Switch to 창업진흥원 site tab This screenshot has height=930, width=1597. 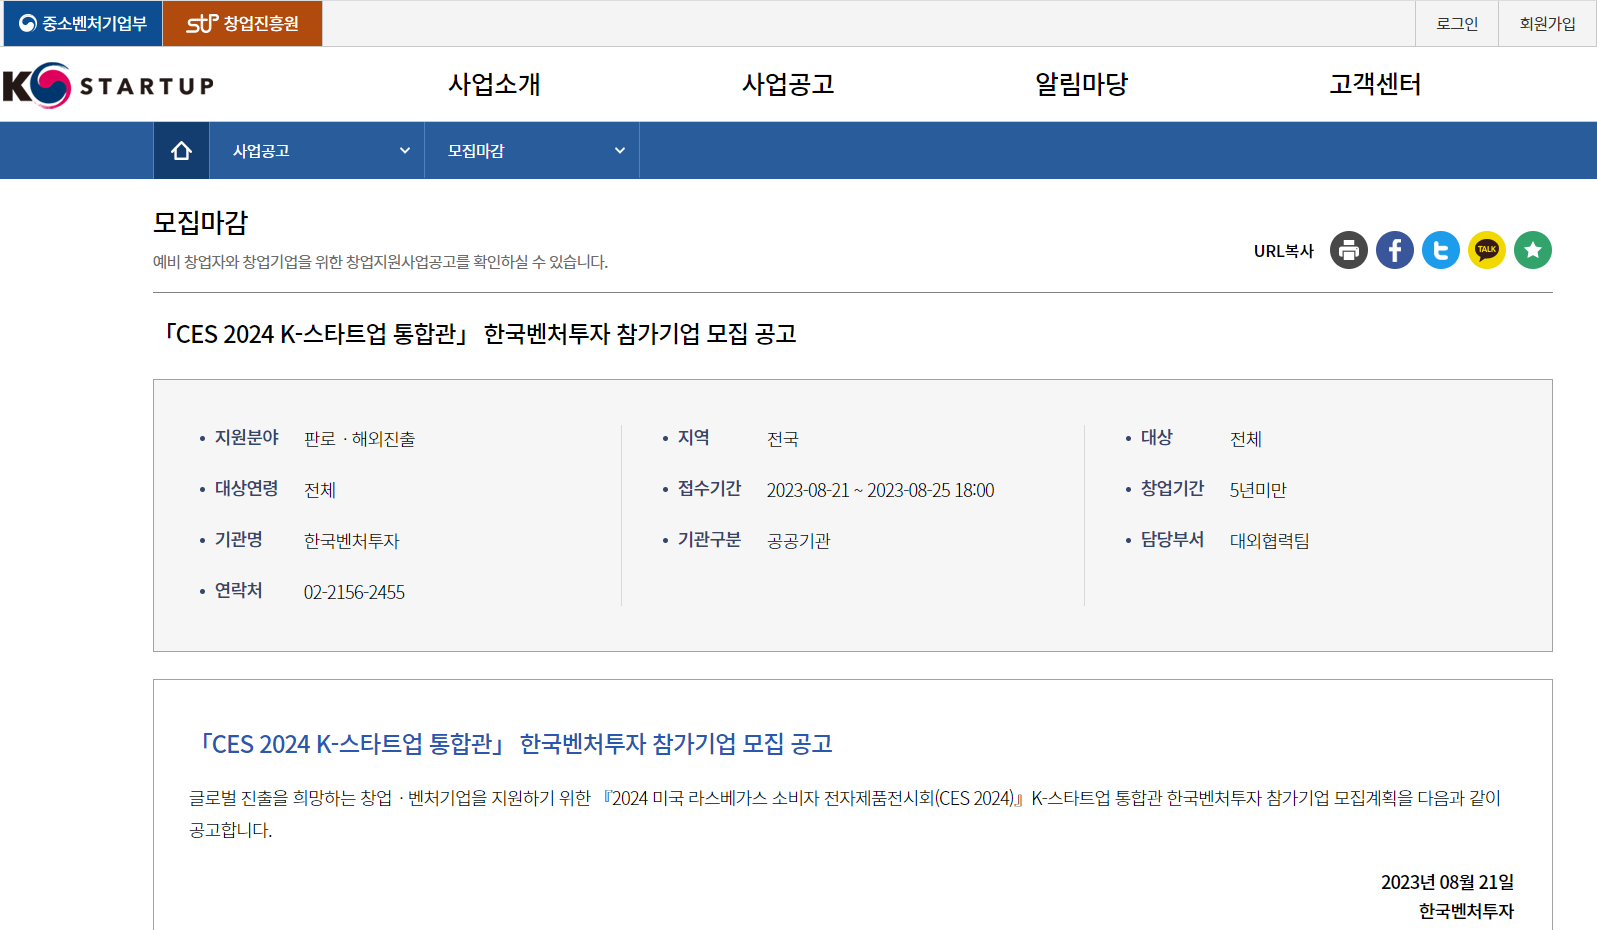click(242, 23)
